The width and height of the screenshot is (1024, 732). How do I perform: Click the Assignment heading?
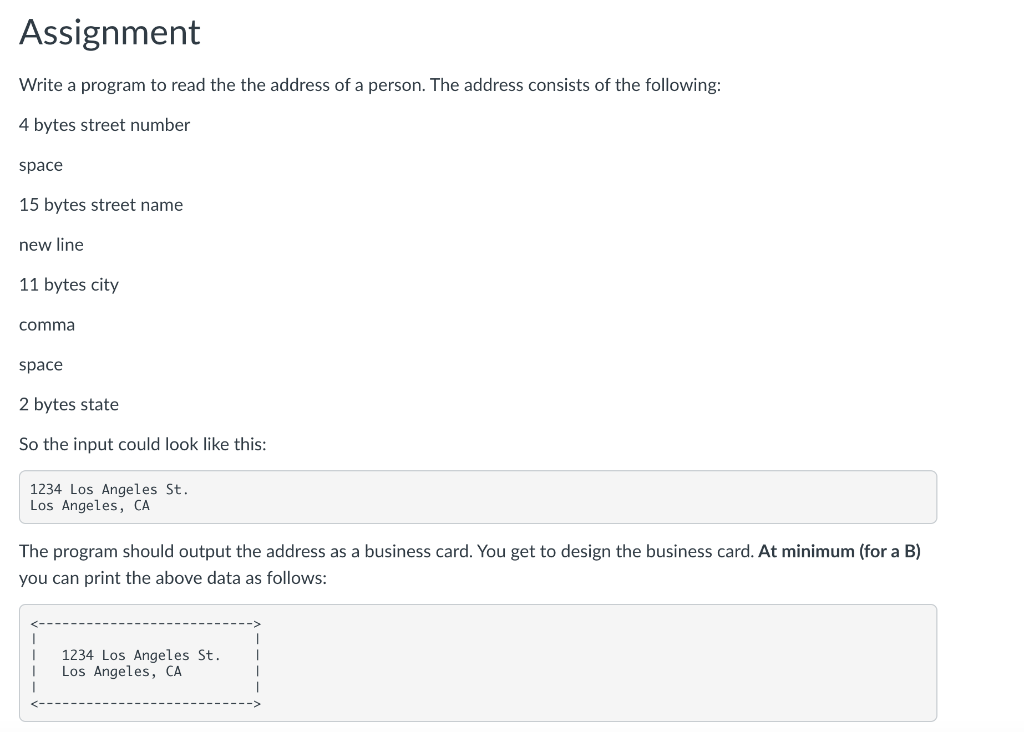tap(110, 33)
